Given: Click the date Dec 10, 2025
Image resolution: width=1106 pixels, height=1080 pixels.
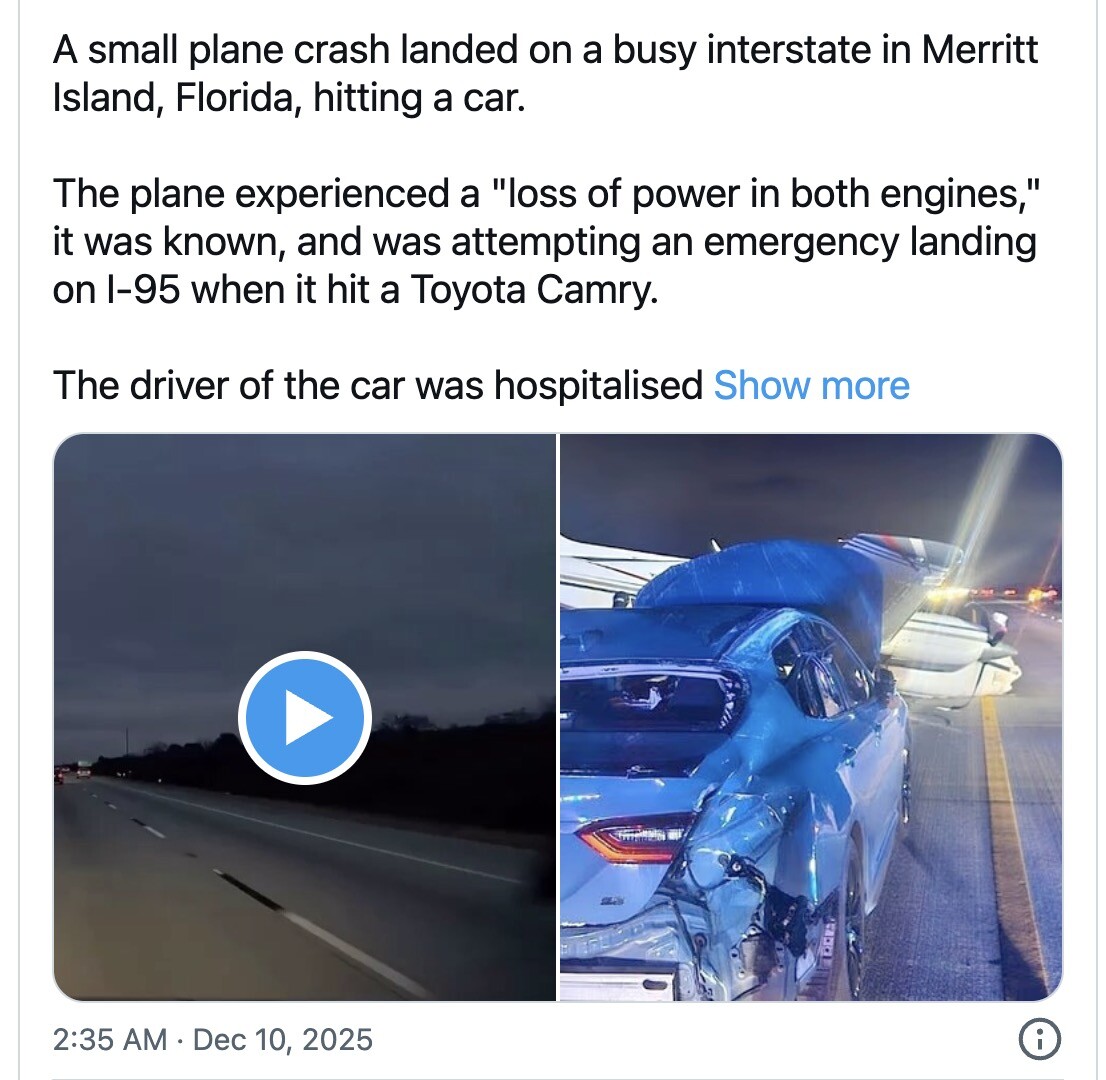Looking at the screenshot, I should coord(282,1040).
